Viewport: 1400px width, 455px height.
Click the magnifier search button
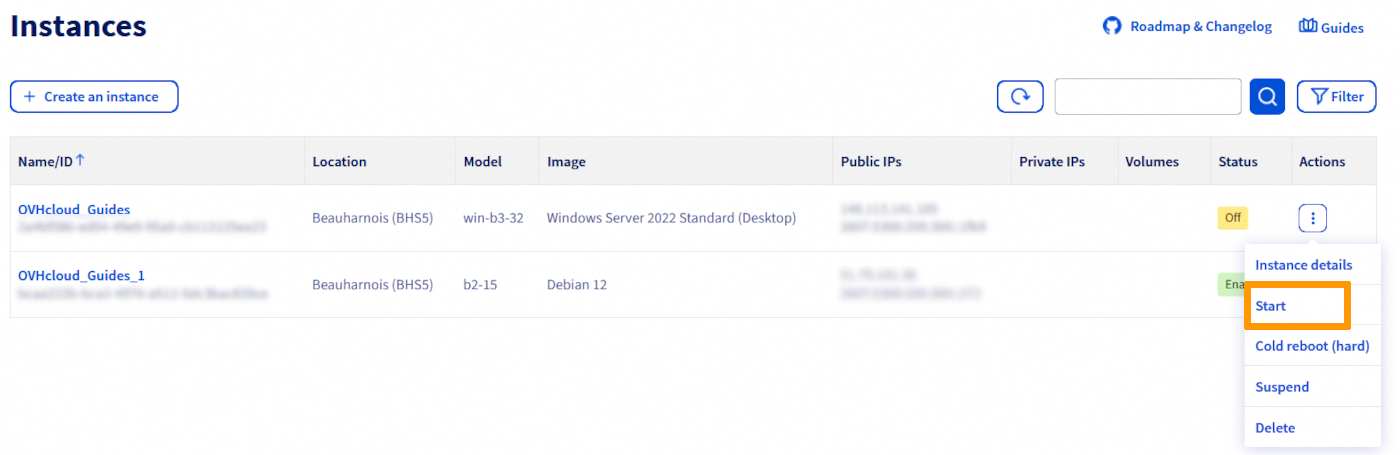(x=1267, y=97)
